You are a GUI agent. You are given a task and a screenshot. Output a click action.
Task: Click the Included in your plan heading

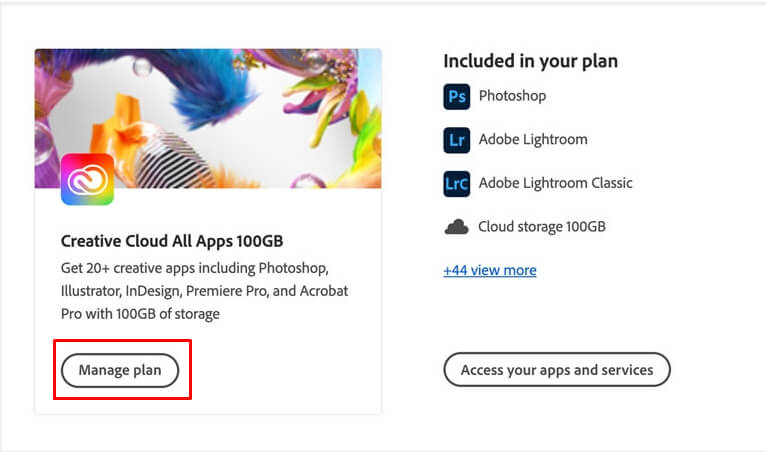click(530, 61)
